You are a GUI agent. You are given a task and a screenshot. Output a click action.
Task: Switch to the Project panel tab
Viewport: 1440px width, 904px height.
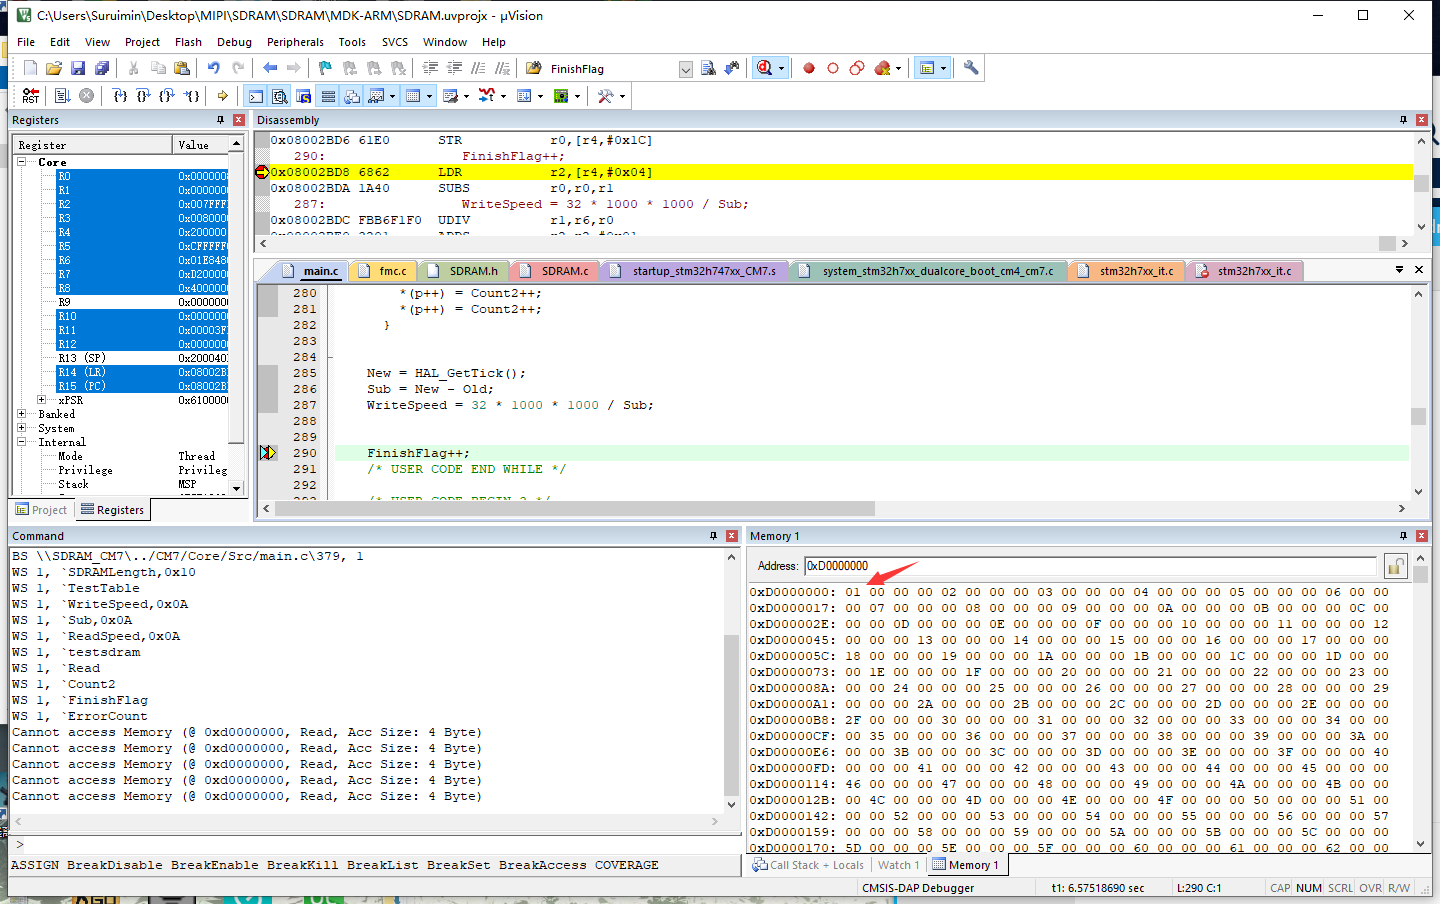pos(41,510)
